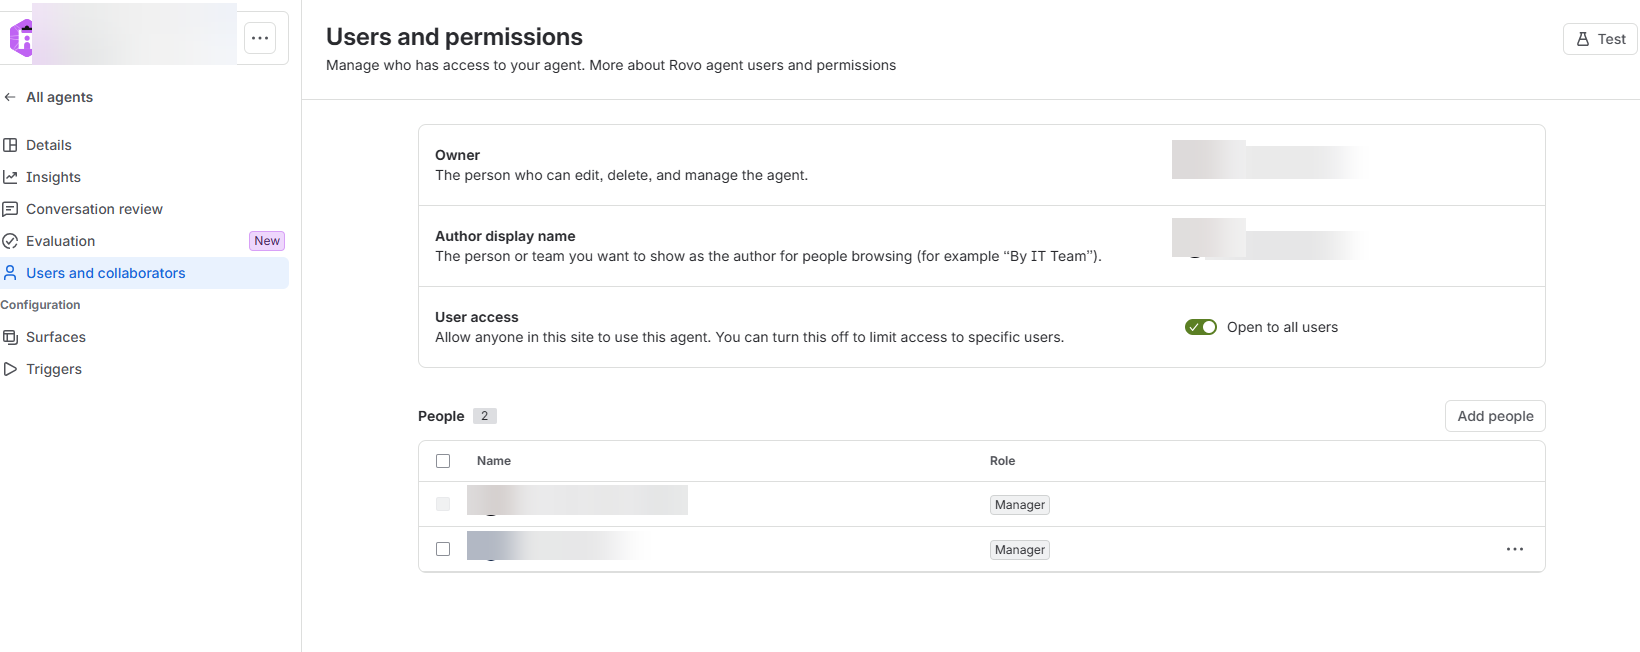Click the People count badge showing 2
Image resolution: width=1640 pixels, height=652 pixels.
pos(484,416)
